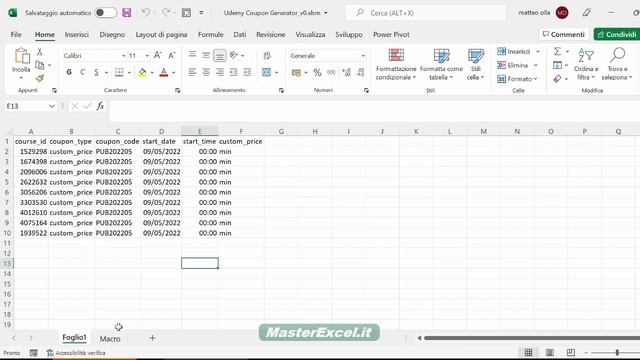Click merge and center icon
The image size is (640, 360).
pos(267,72)
